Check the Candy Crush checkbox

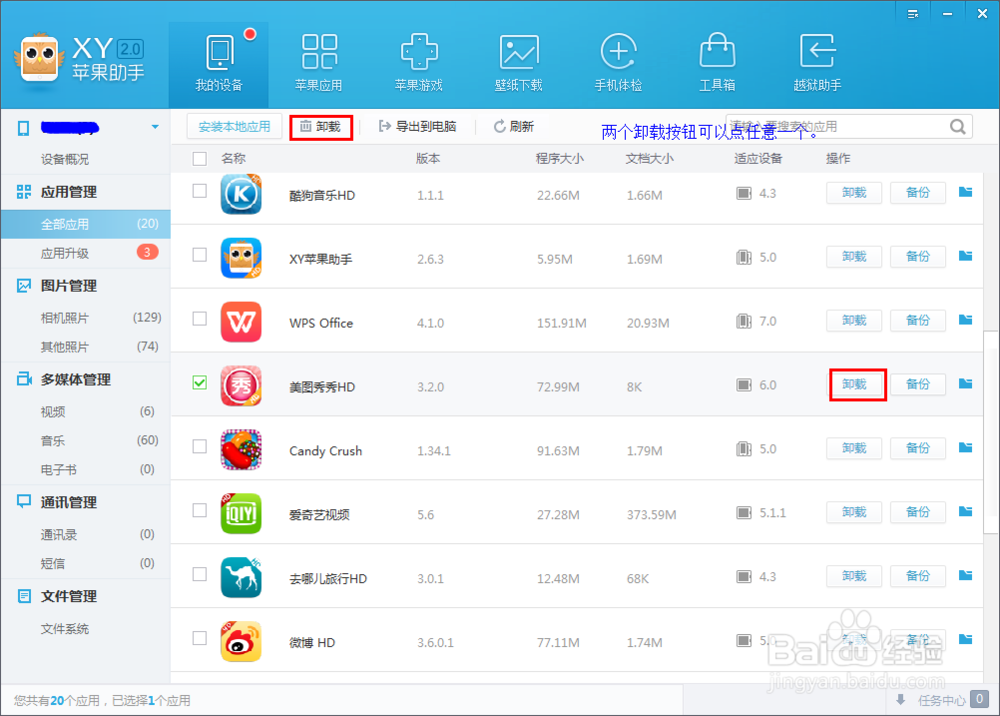click(x=200, y=446)
